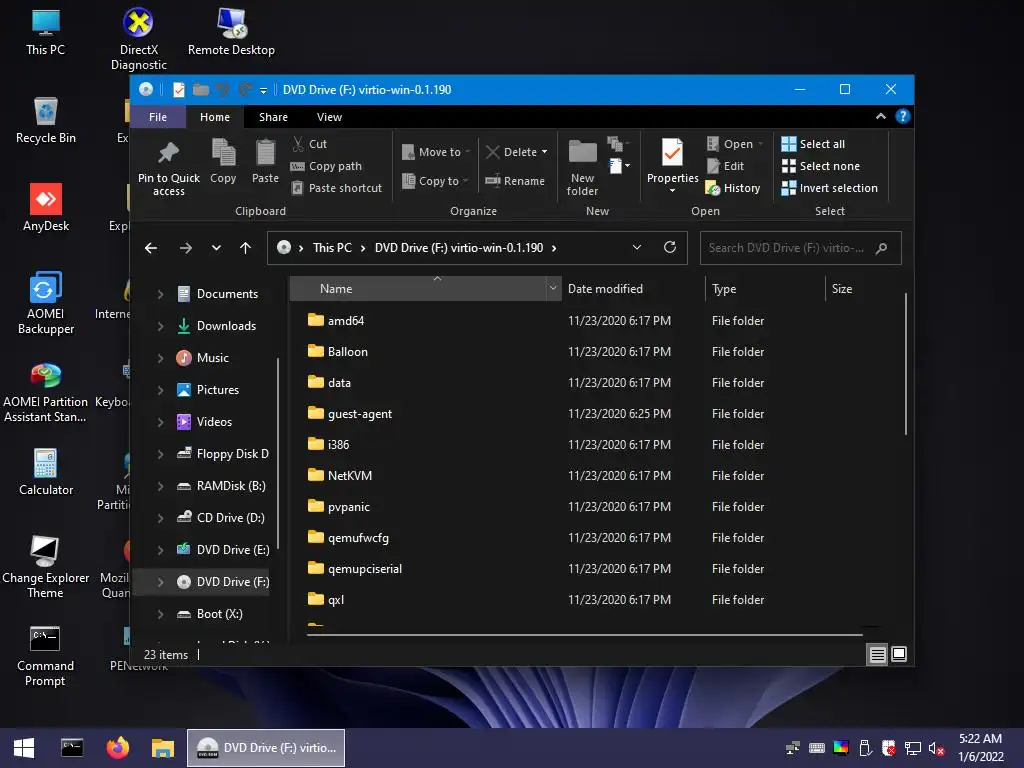Click Copy path in ribbon

[327, 166]
